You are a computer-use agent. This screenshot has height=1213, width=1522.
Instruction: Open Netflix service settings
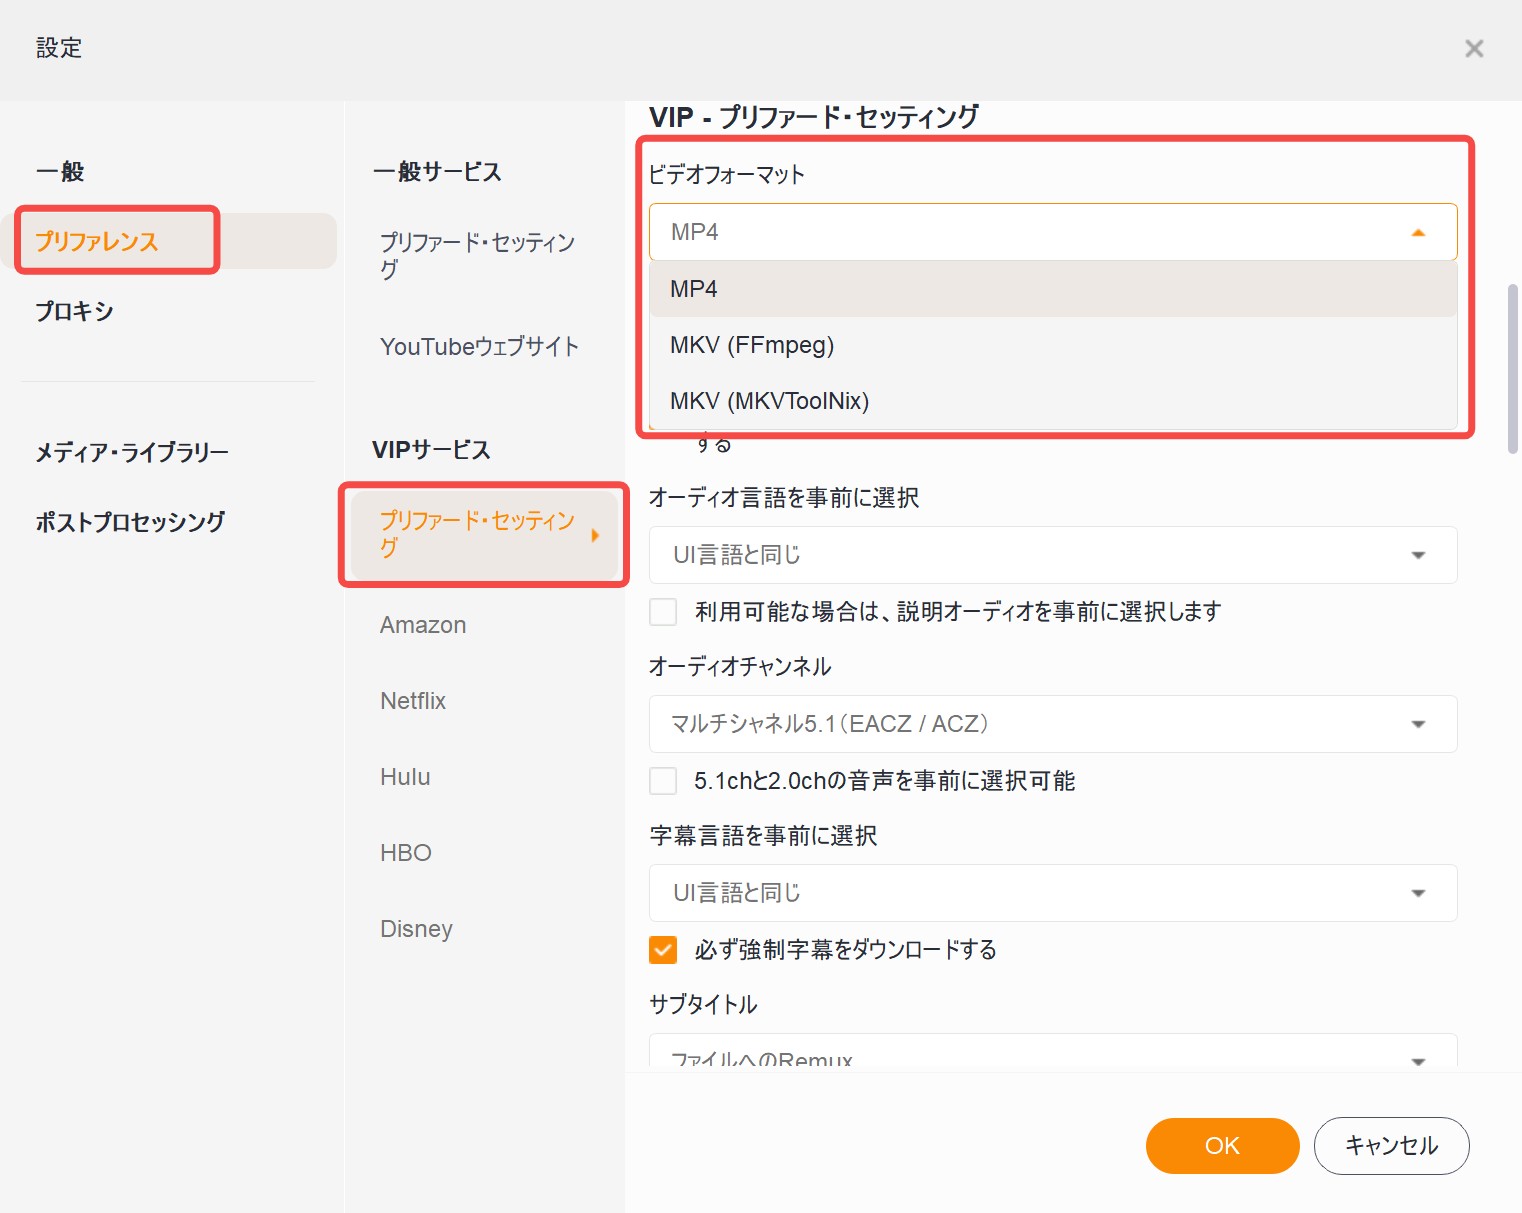click(x=413, y=701)
